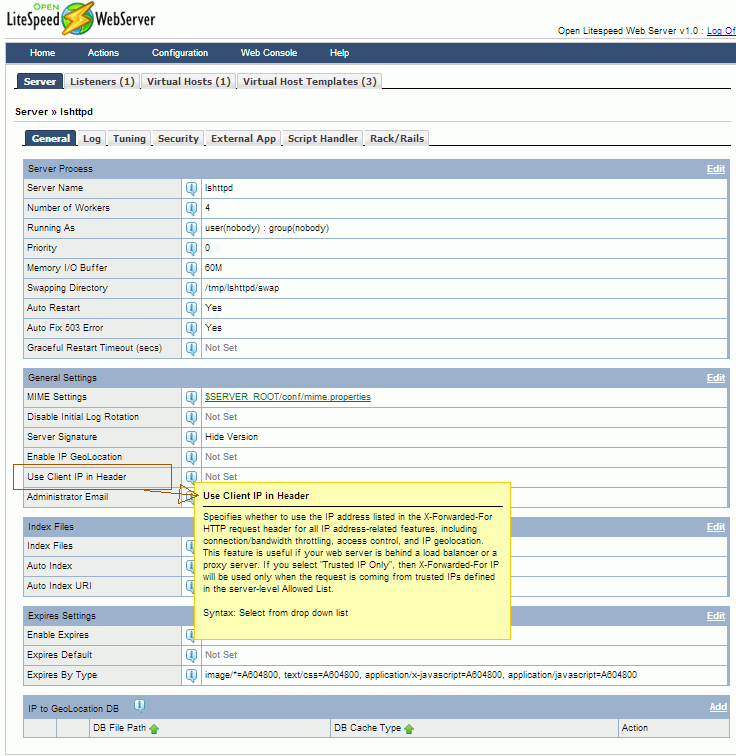
Task: Open the Log sub-tab
Action: click(92, 138)
